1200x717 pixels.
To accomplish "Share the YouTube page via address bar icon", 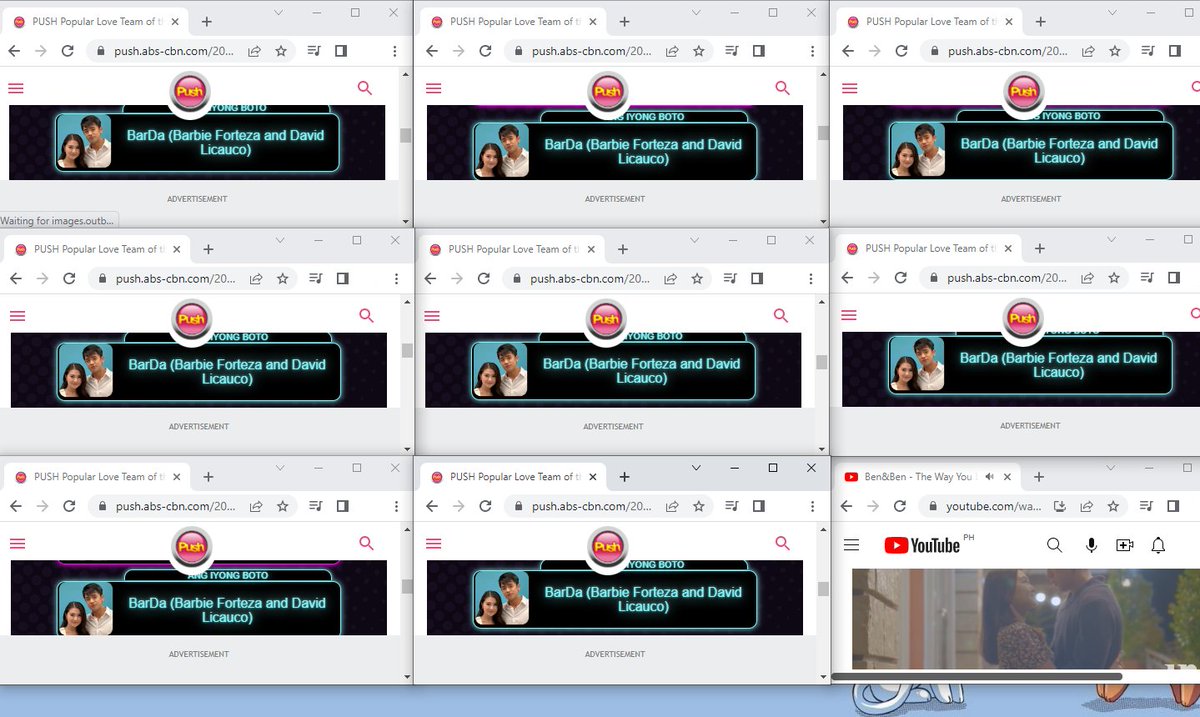I will (1086, 507).
